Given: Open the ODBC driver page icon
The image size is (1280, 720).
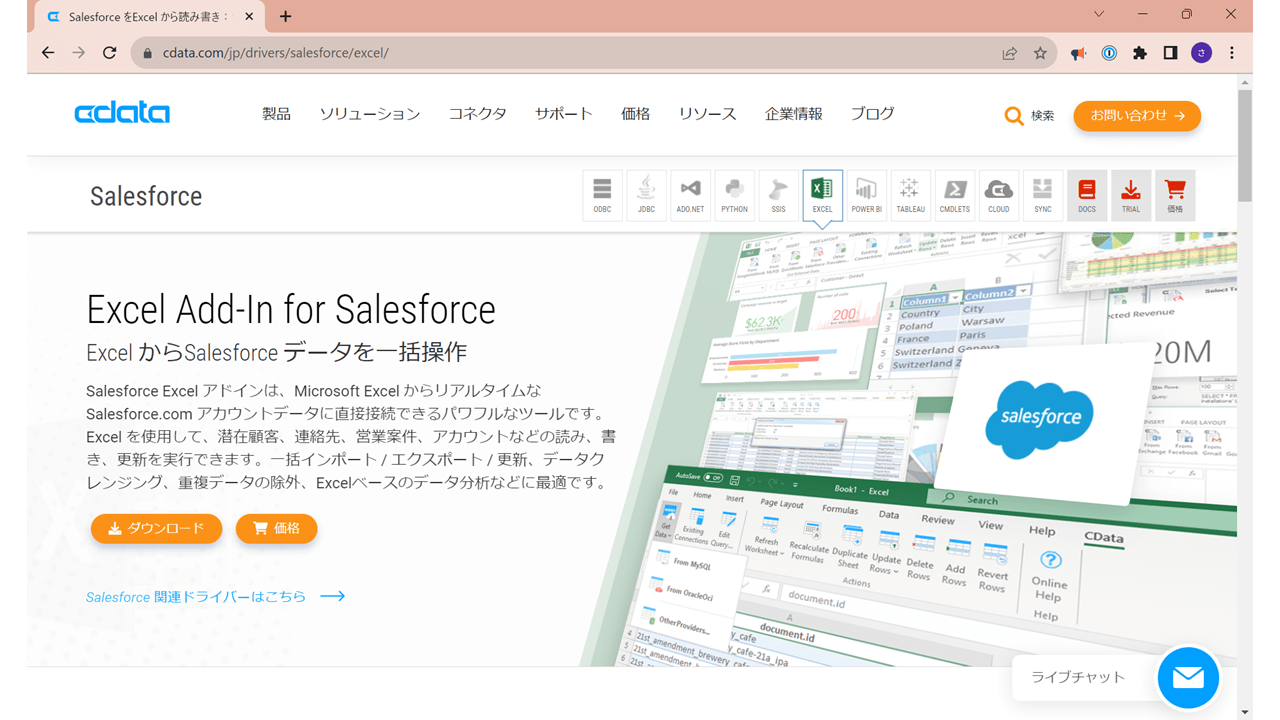Looking at the screenshot, I should pos(602,195).
